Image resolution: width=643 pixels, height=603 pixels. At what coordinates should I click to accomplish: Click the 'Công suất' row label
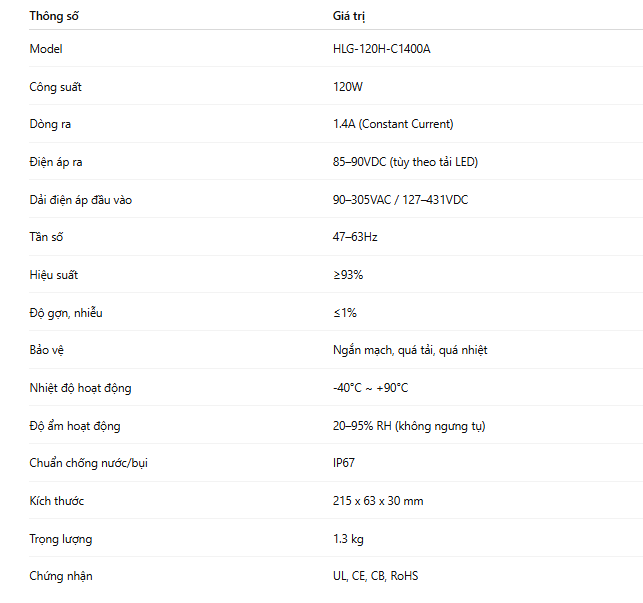(56, 87)
